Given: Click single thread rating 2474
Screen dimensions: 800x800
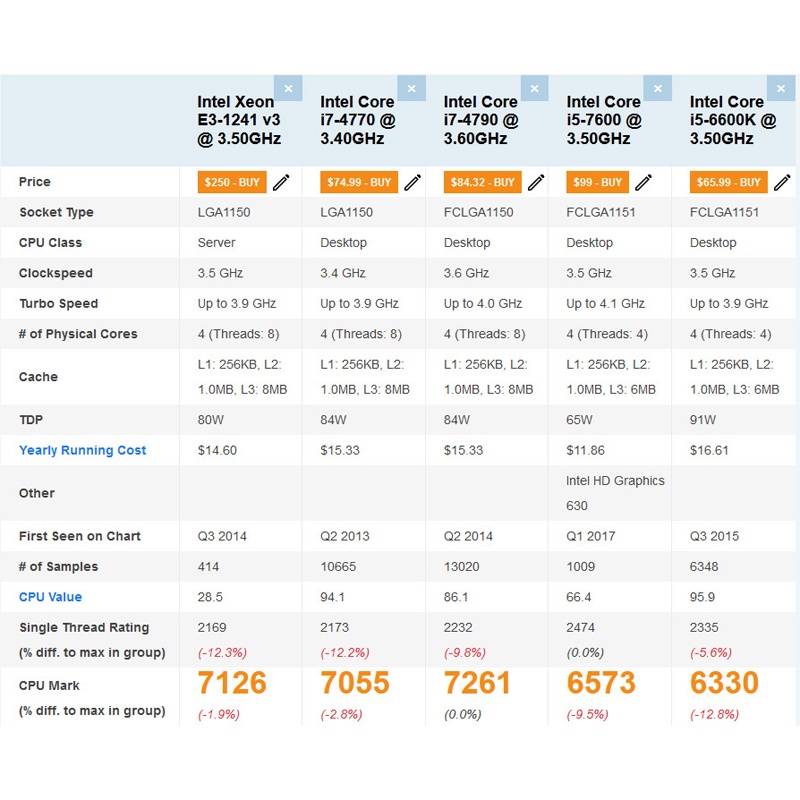Looking at the screenshot, I should click(581, 628).
